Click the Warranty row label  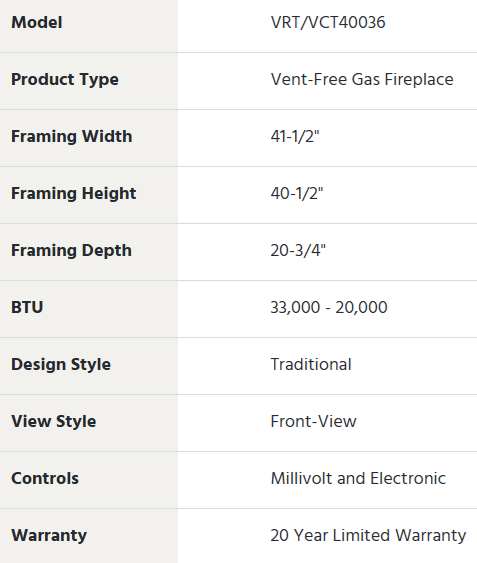coord(49,536)
